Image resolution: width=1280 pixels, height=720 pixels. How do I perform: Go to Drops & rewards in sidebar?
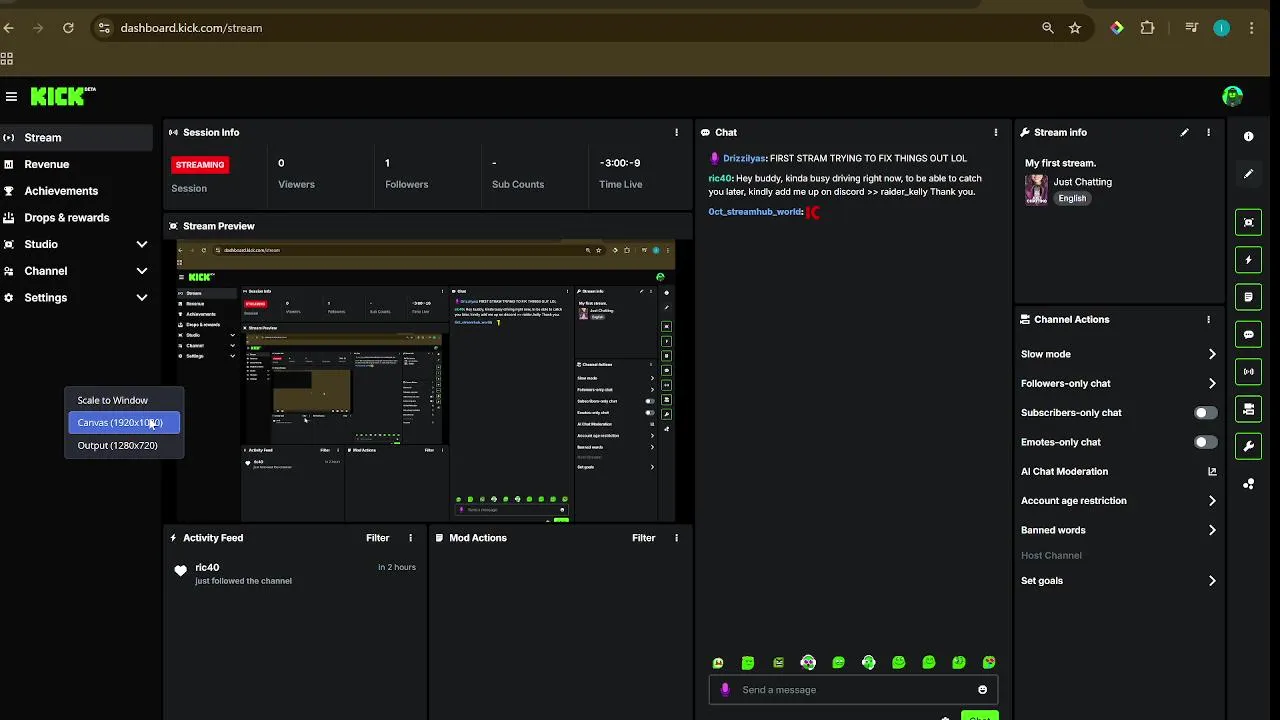(76, 217)
